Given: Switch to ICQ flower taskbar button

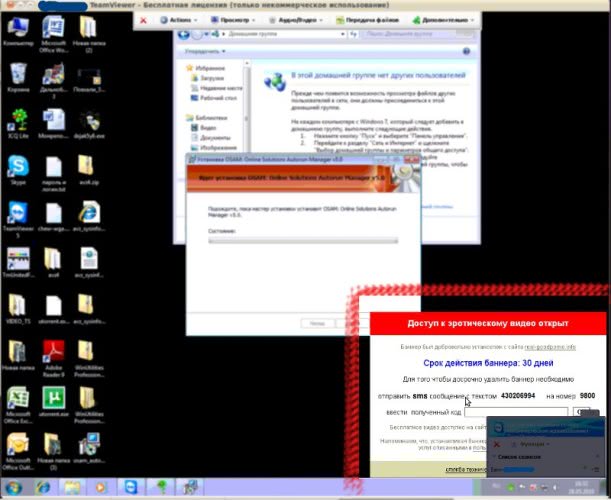Looking at the screenshot, I should tap(161, 488).
